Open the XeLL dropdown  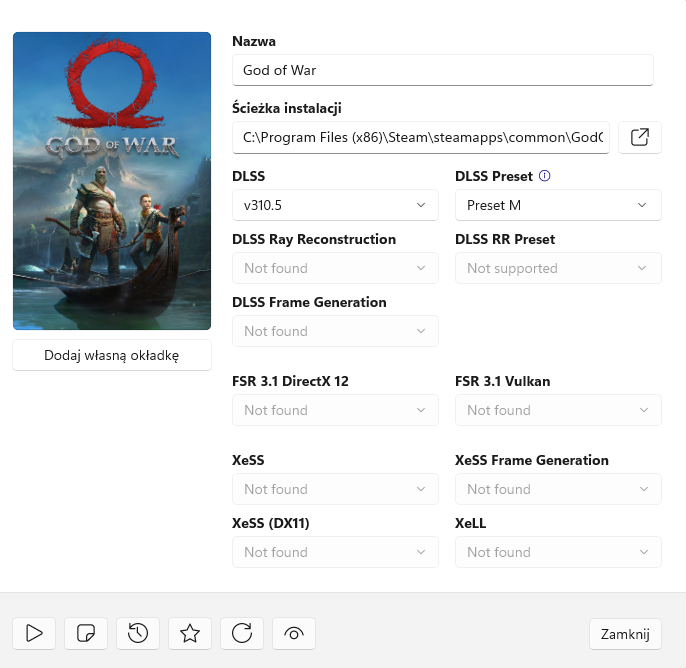coord(558,552)
